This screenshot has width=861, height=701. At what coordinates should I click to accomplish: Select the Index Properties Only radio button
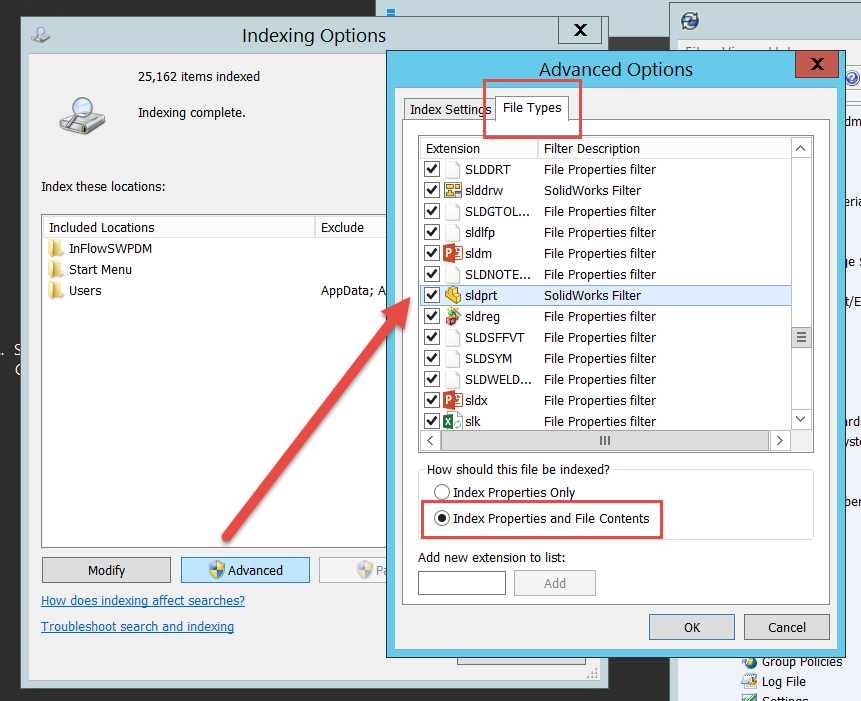tap(441, 492)
